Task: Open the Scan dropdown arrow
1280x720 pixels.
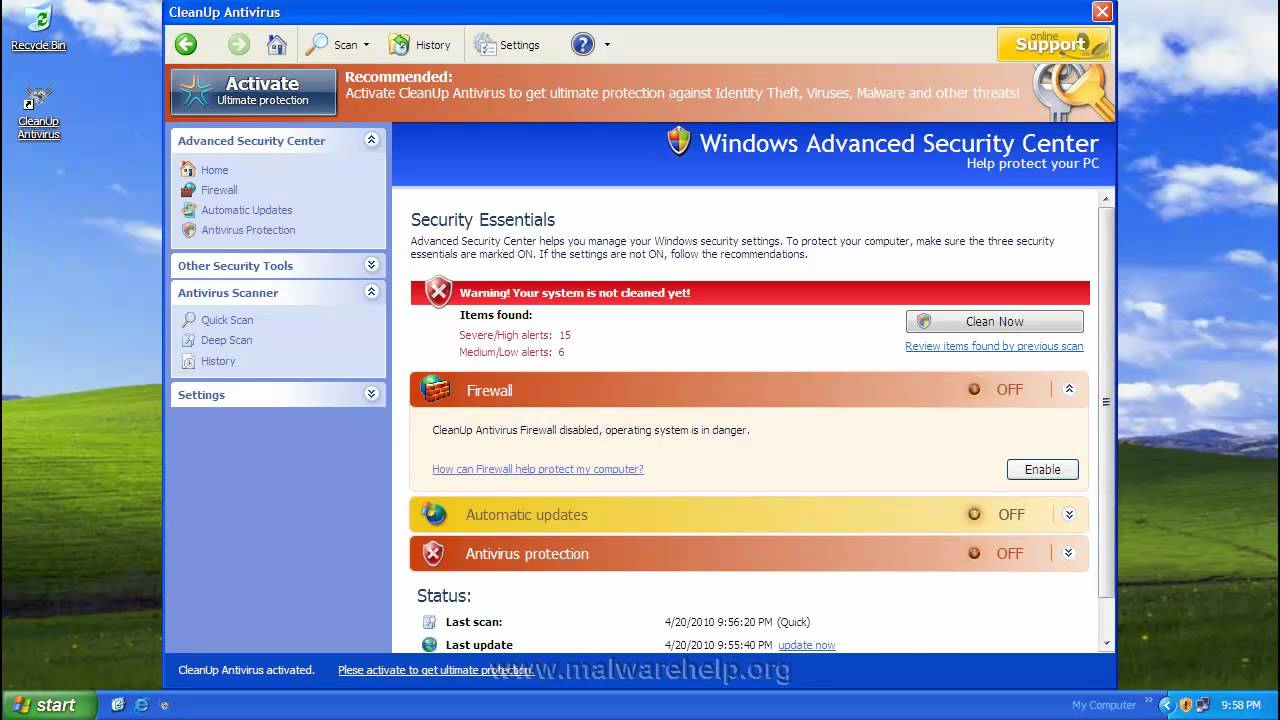Action: 366,45
